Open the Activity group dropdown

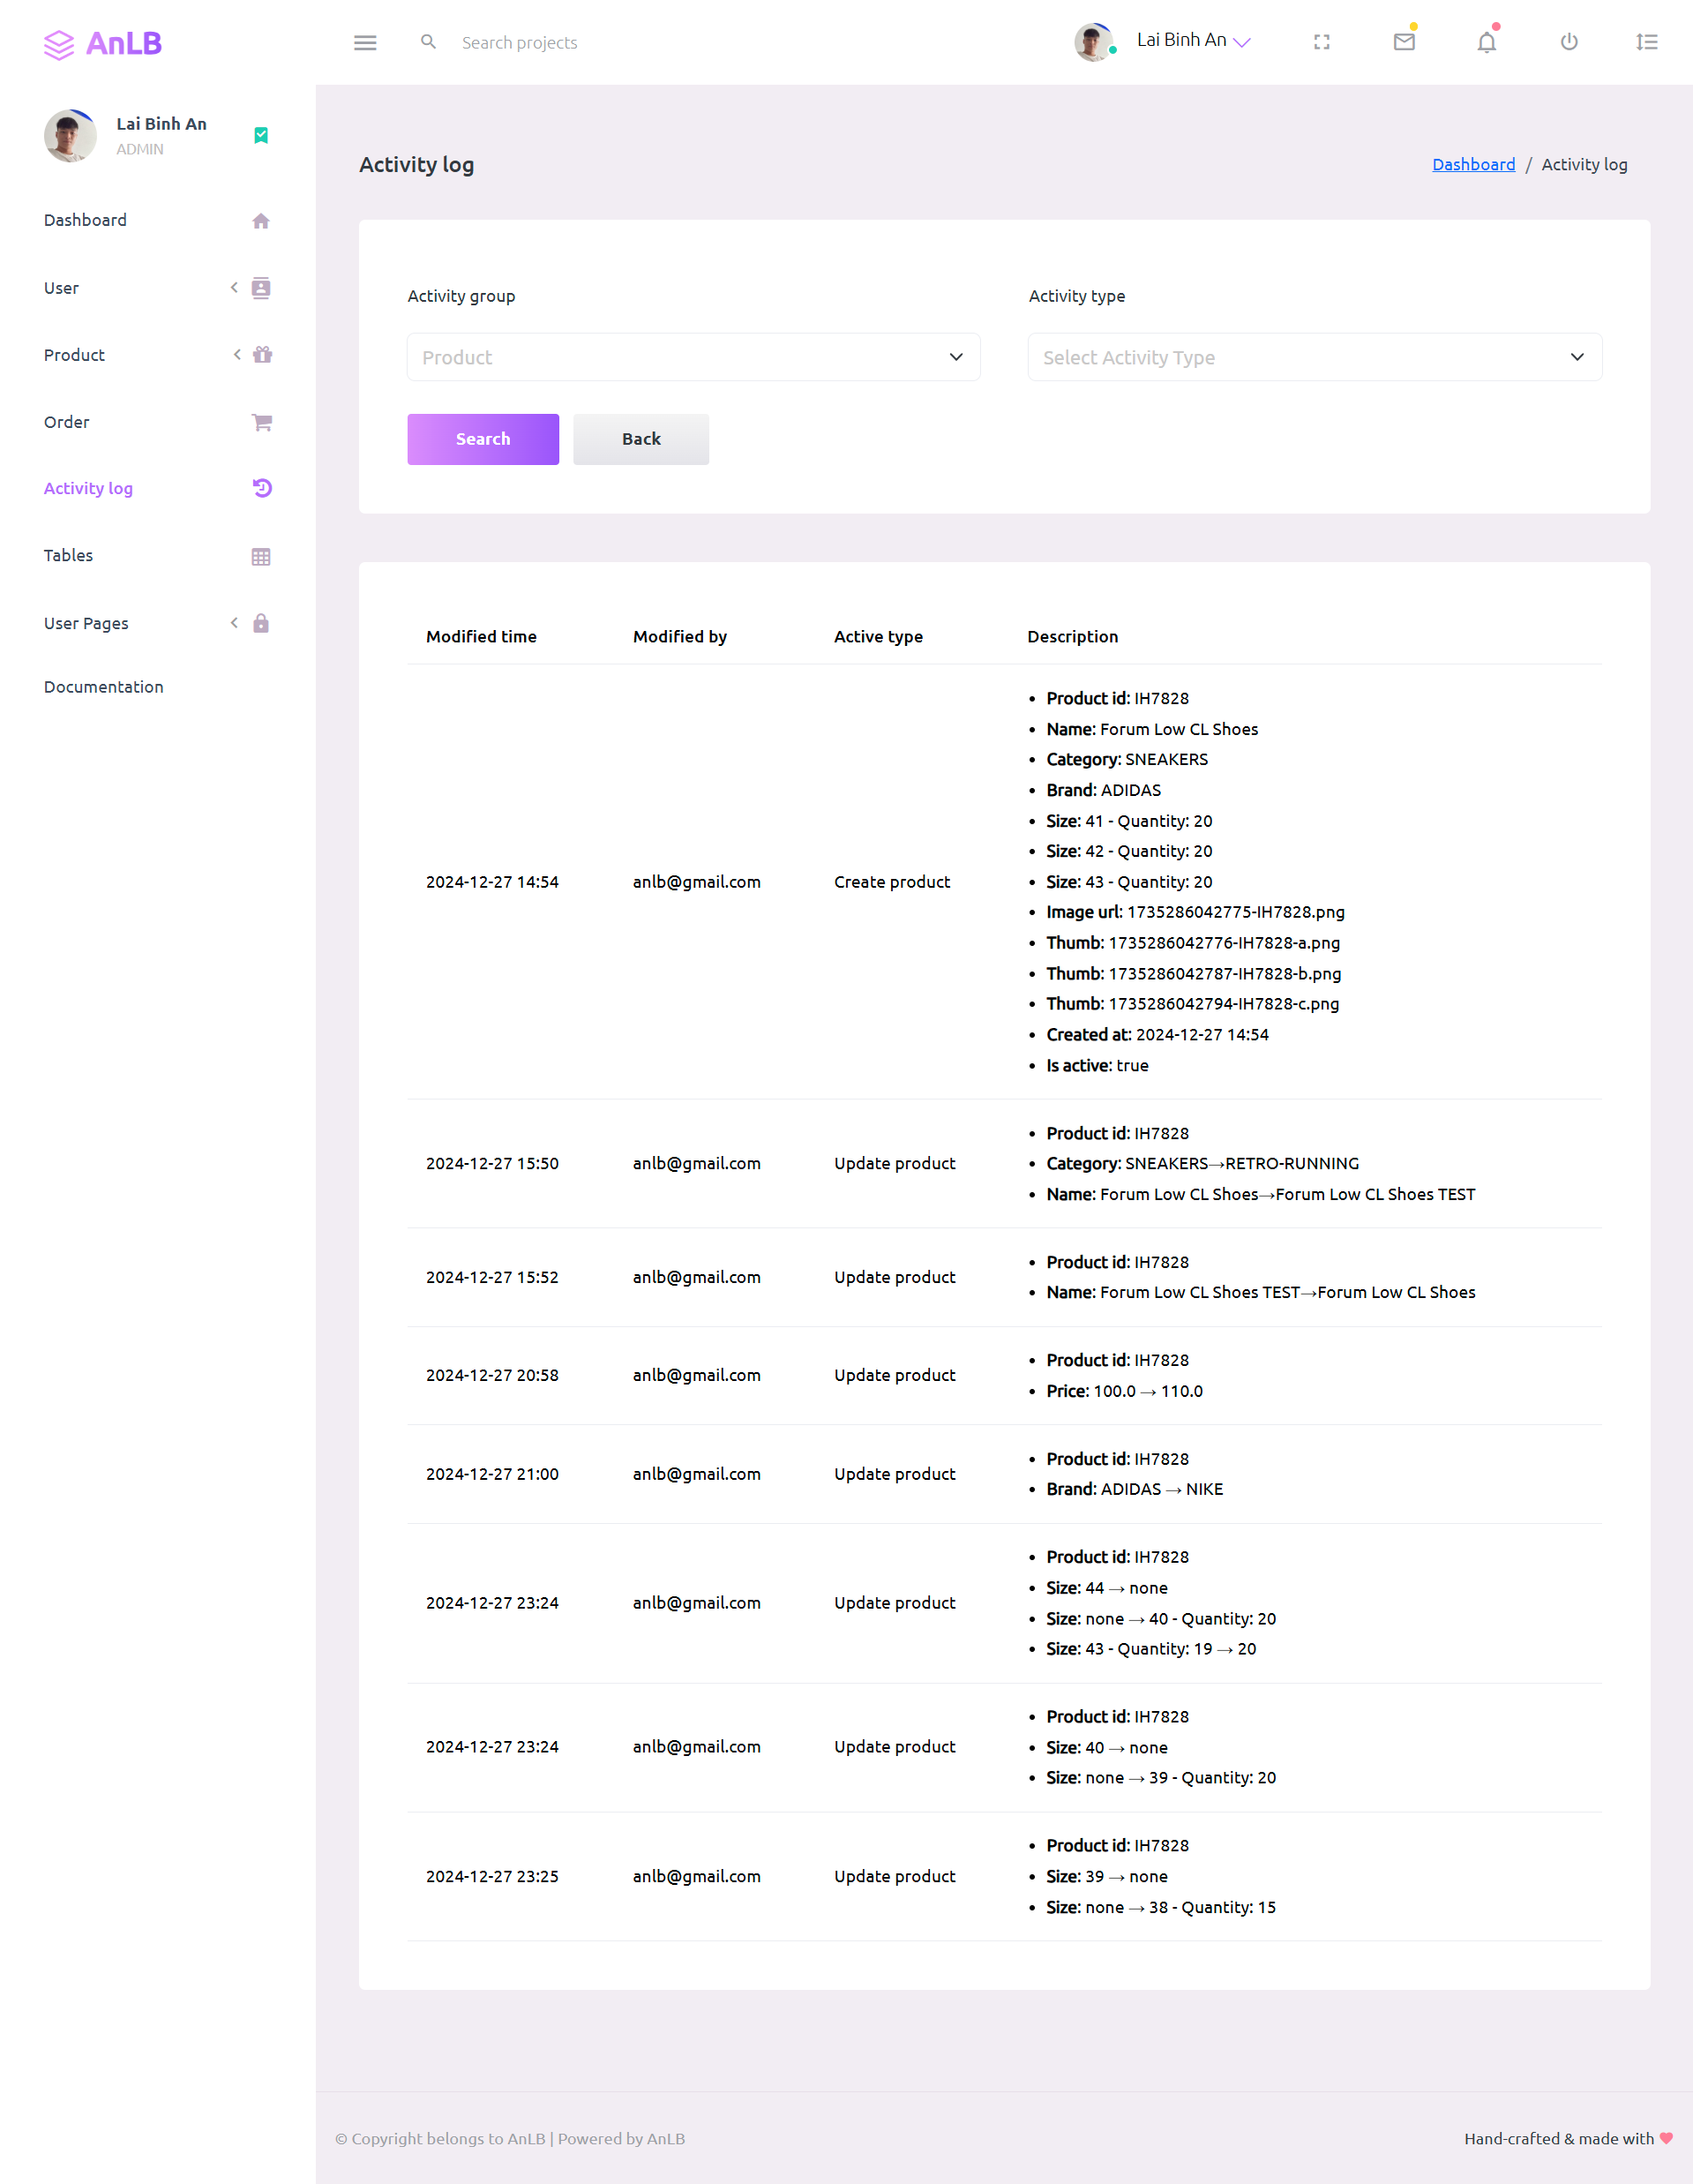tap(693, 357)
